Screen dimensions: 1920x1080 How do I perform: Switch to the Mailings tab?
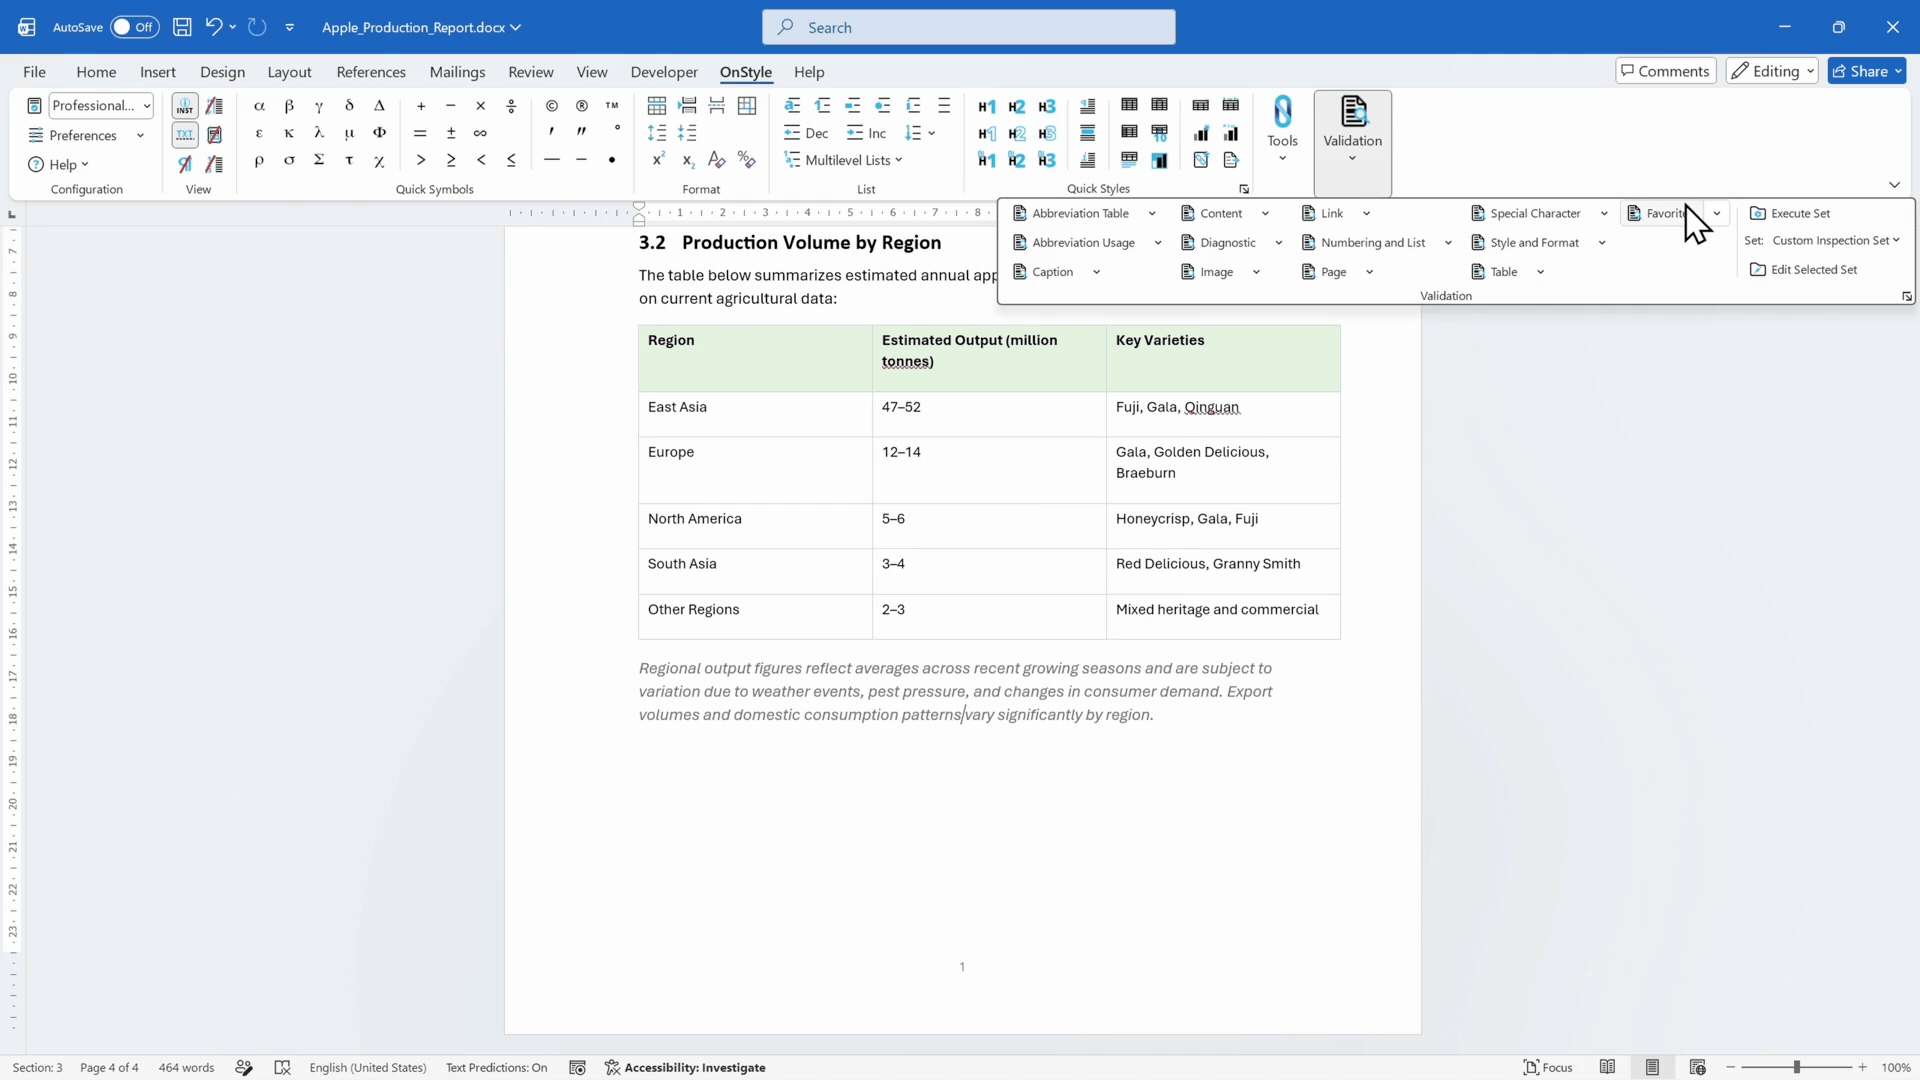point(457,72)
